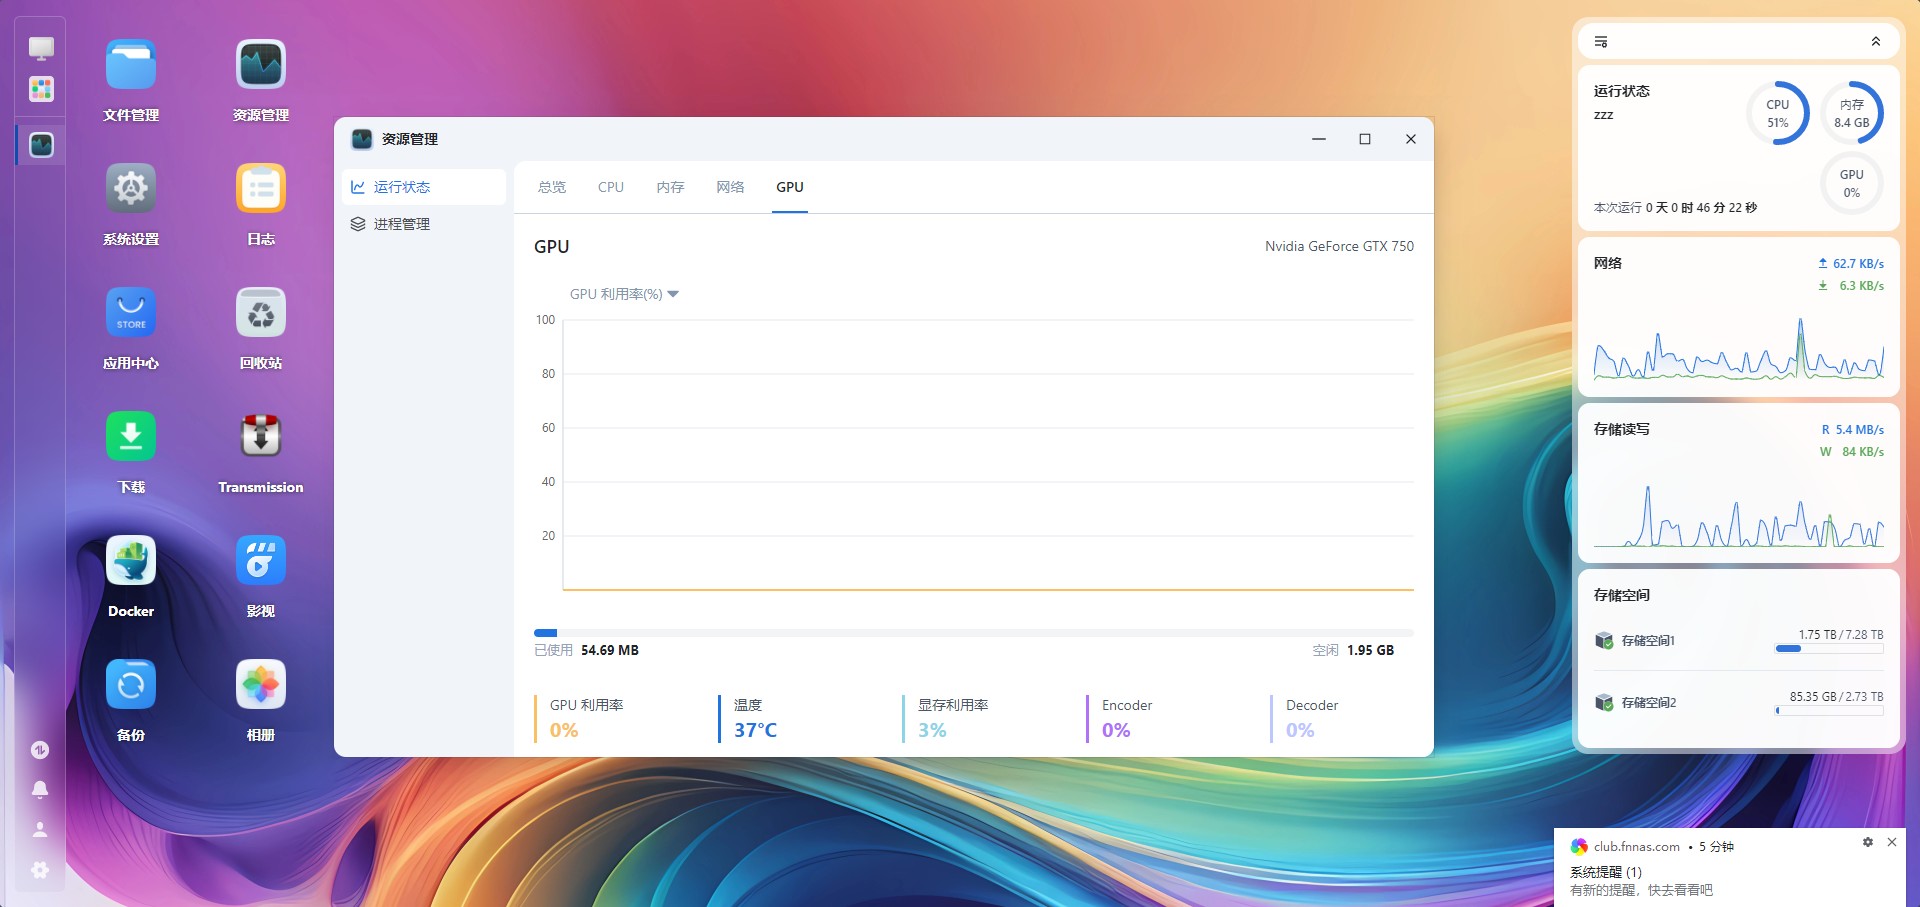Open the user account icon in the dock

[40, 830]
